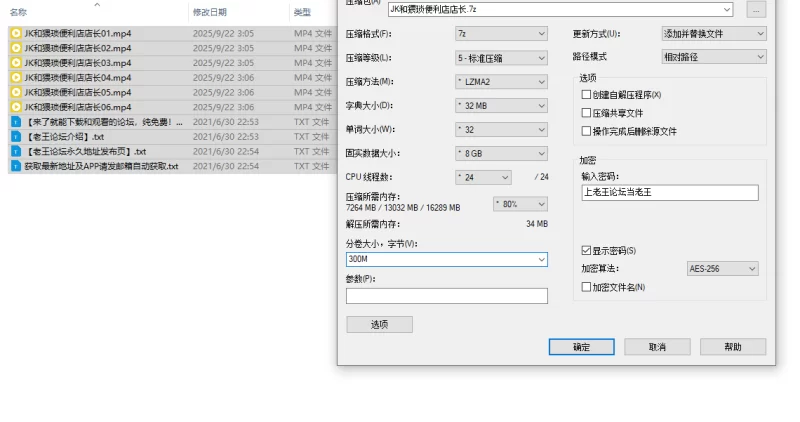Open the 压缩格式 dropdown showing 7z
This screenshot has height=422, width=800.
[x=501, y=33]
